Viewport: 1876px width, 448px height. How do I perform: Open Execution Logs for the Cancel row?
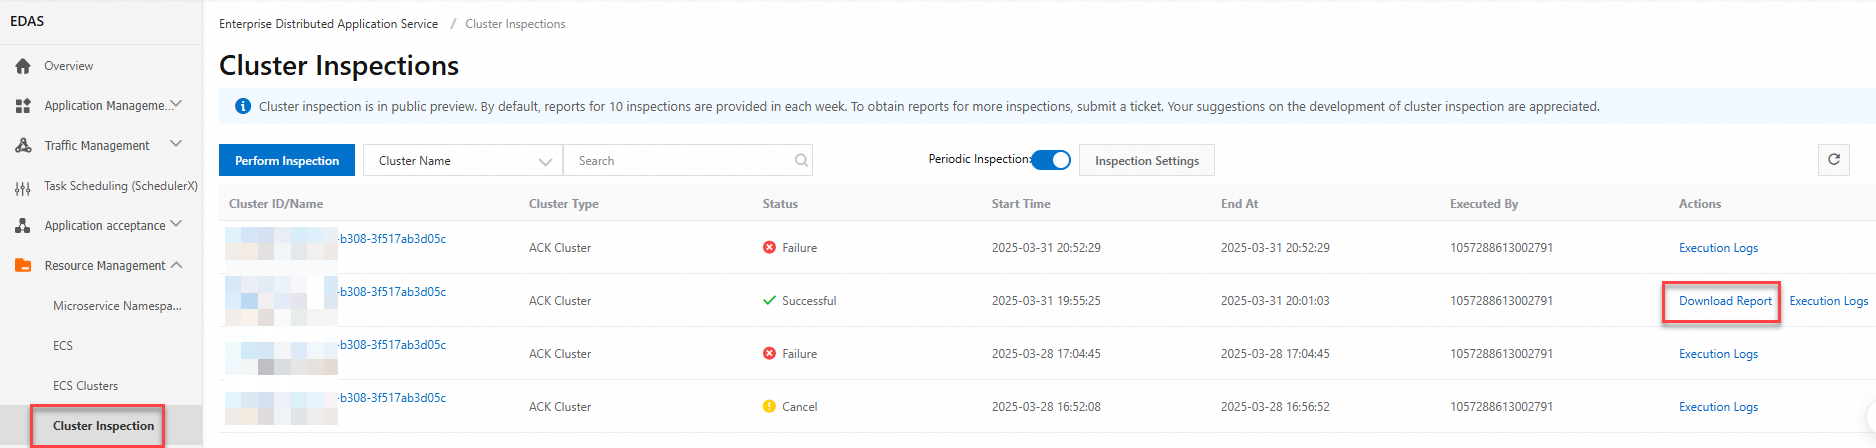click(x=1718, y=406)
